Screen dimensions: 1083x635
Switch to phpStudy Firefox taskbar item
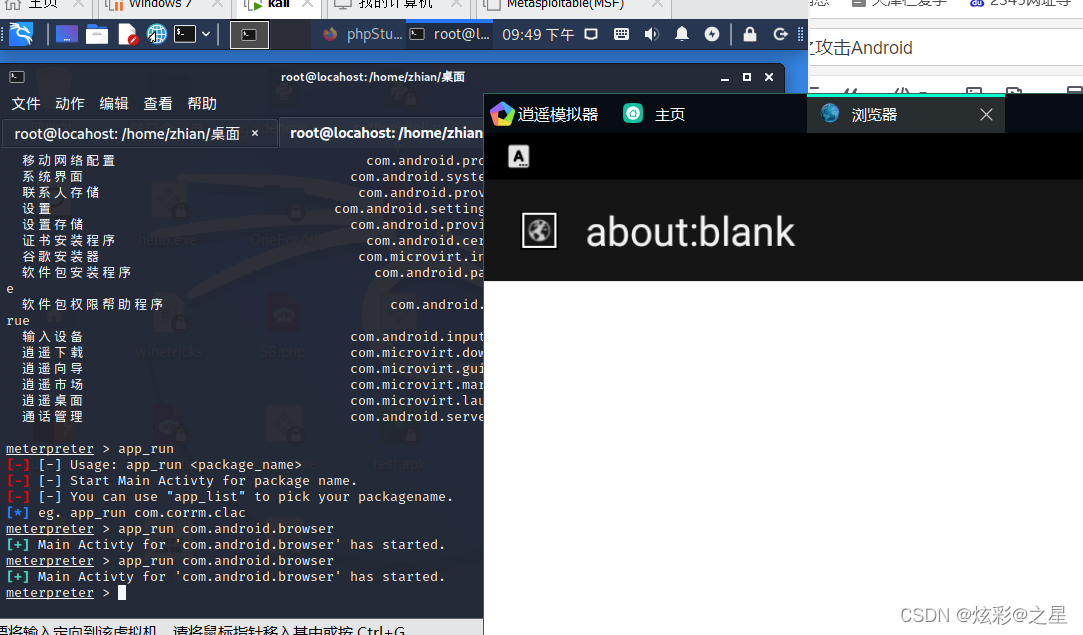363,34
